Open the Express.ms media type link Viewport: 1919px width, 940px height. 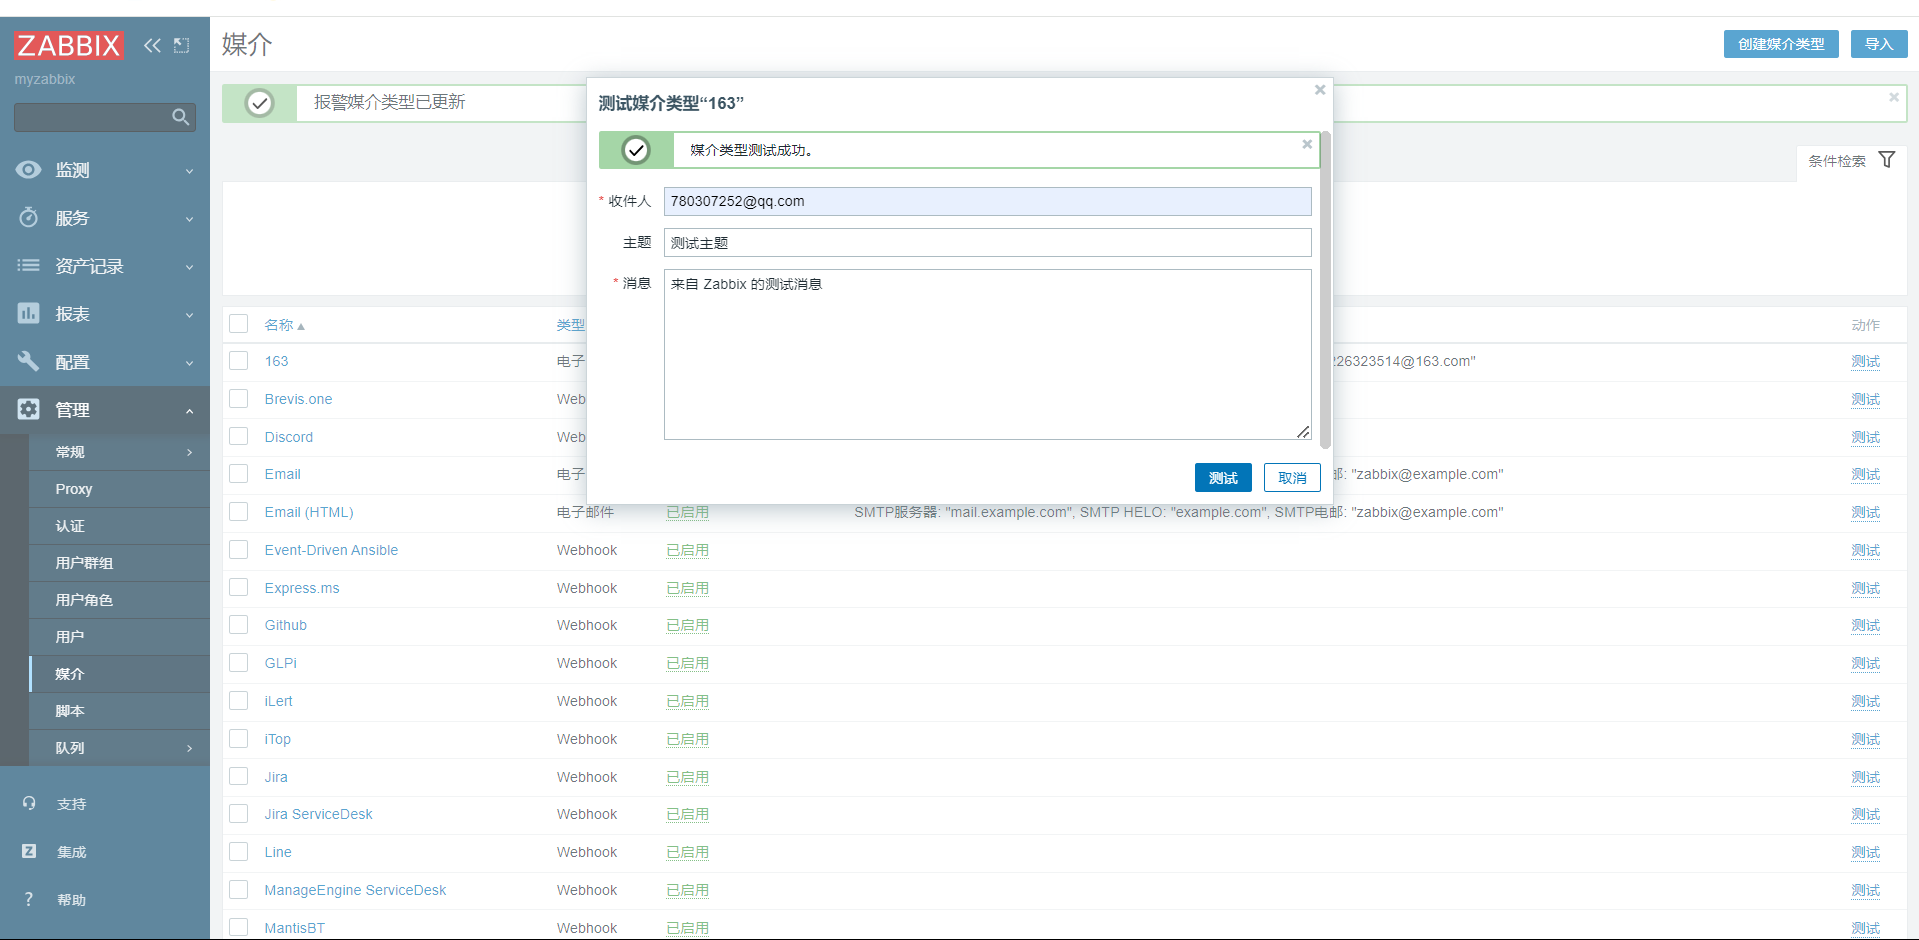302,588
